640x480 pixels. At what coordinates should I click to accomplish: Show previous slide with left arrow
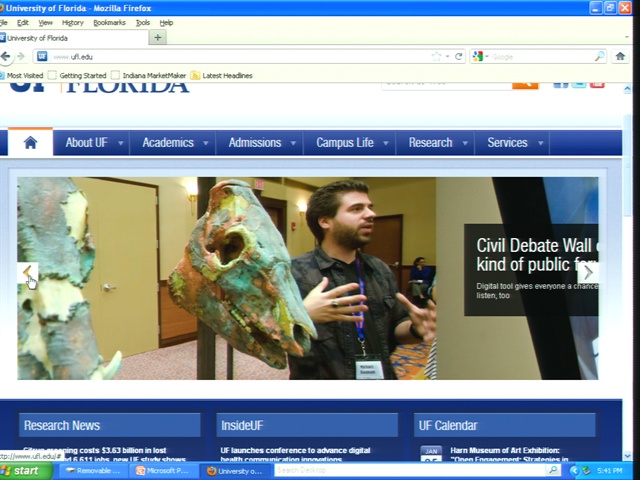28,273
